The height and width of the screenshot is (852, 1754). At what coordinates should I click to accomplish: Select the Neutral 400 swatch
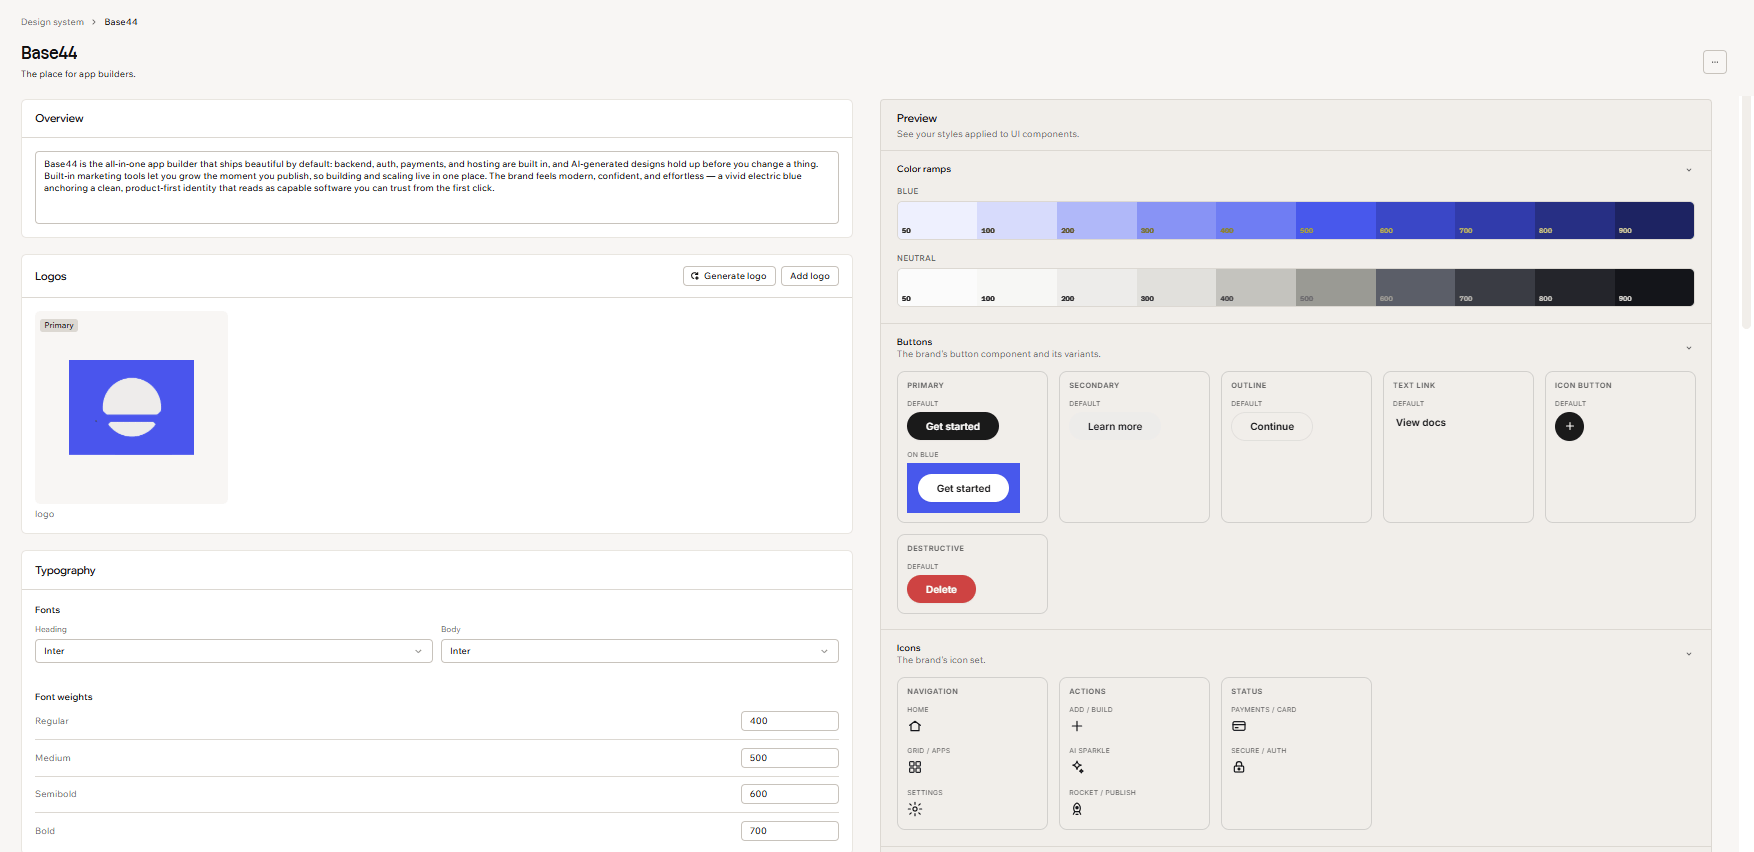(x=1256, y=287)
